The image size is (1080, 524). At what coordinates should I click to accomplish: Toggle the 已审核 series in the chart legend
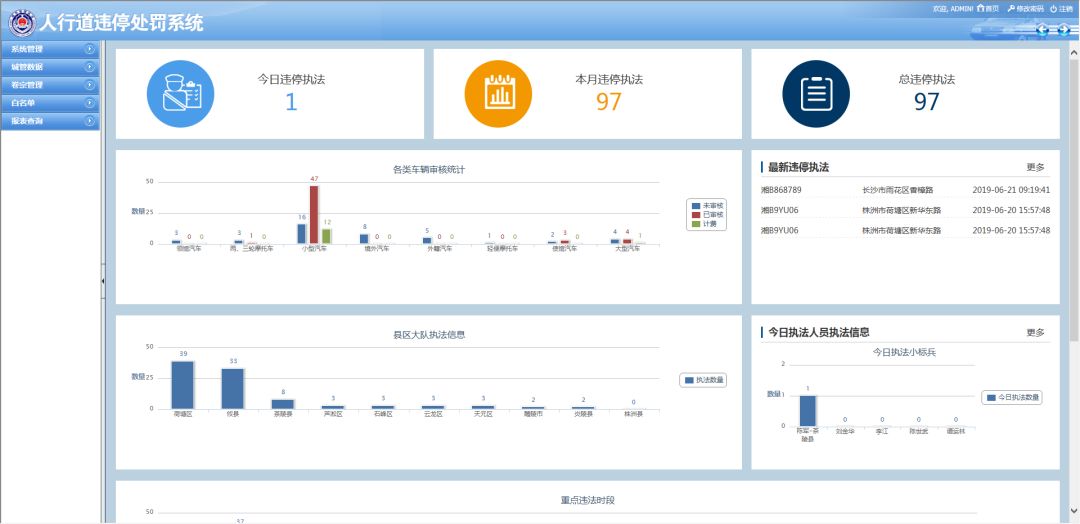pos(707,214)
